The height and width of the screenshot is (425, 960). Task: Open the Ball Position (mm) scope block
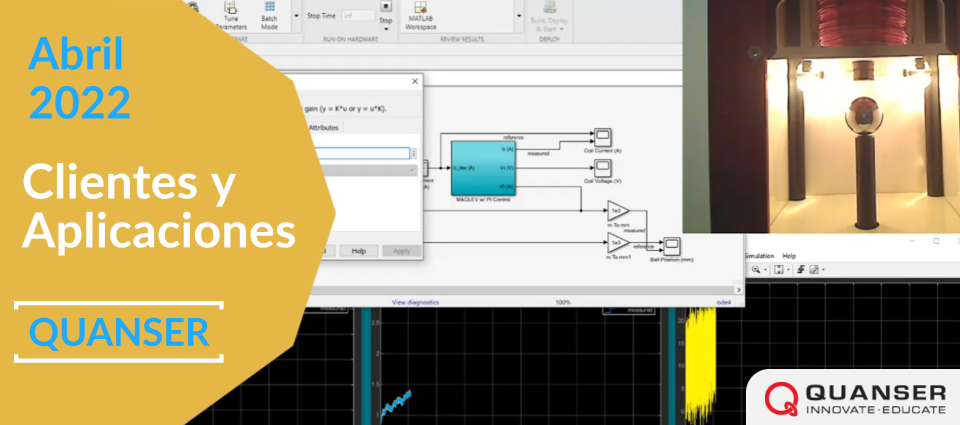672,246
